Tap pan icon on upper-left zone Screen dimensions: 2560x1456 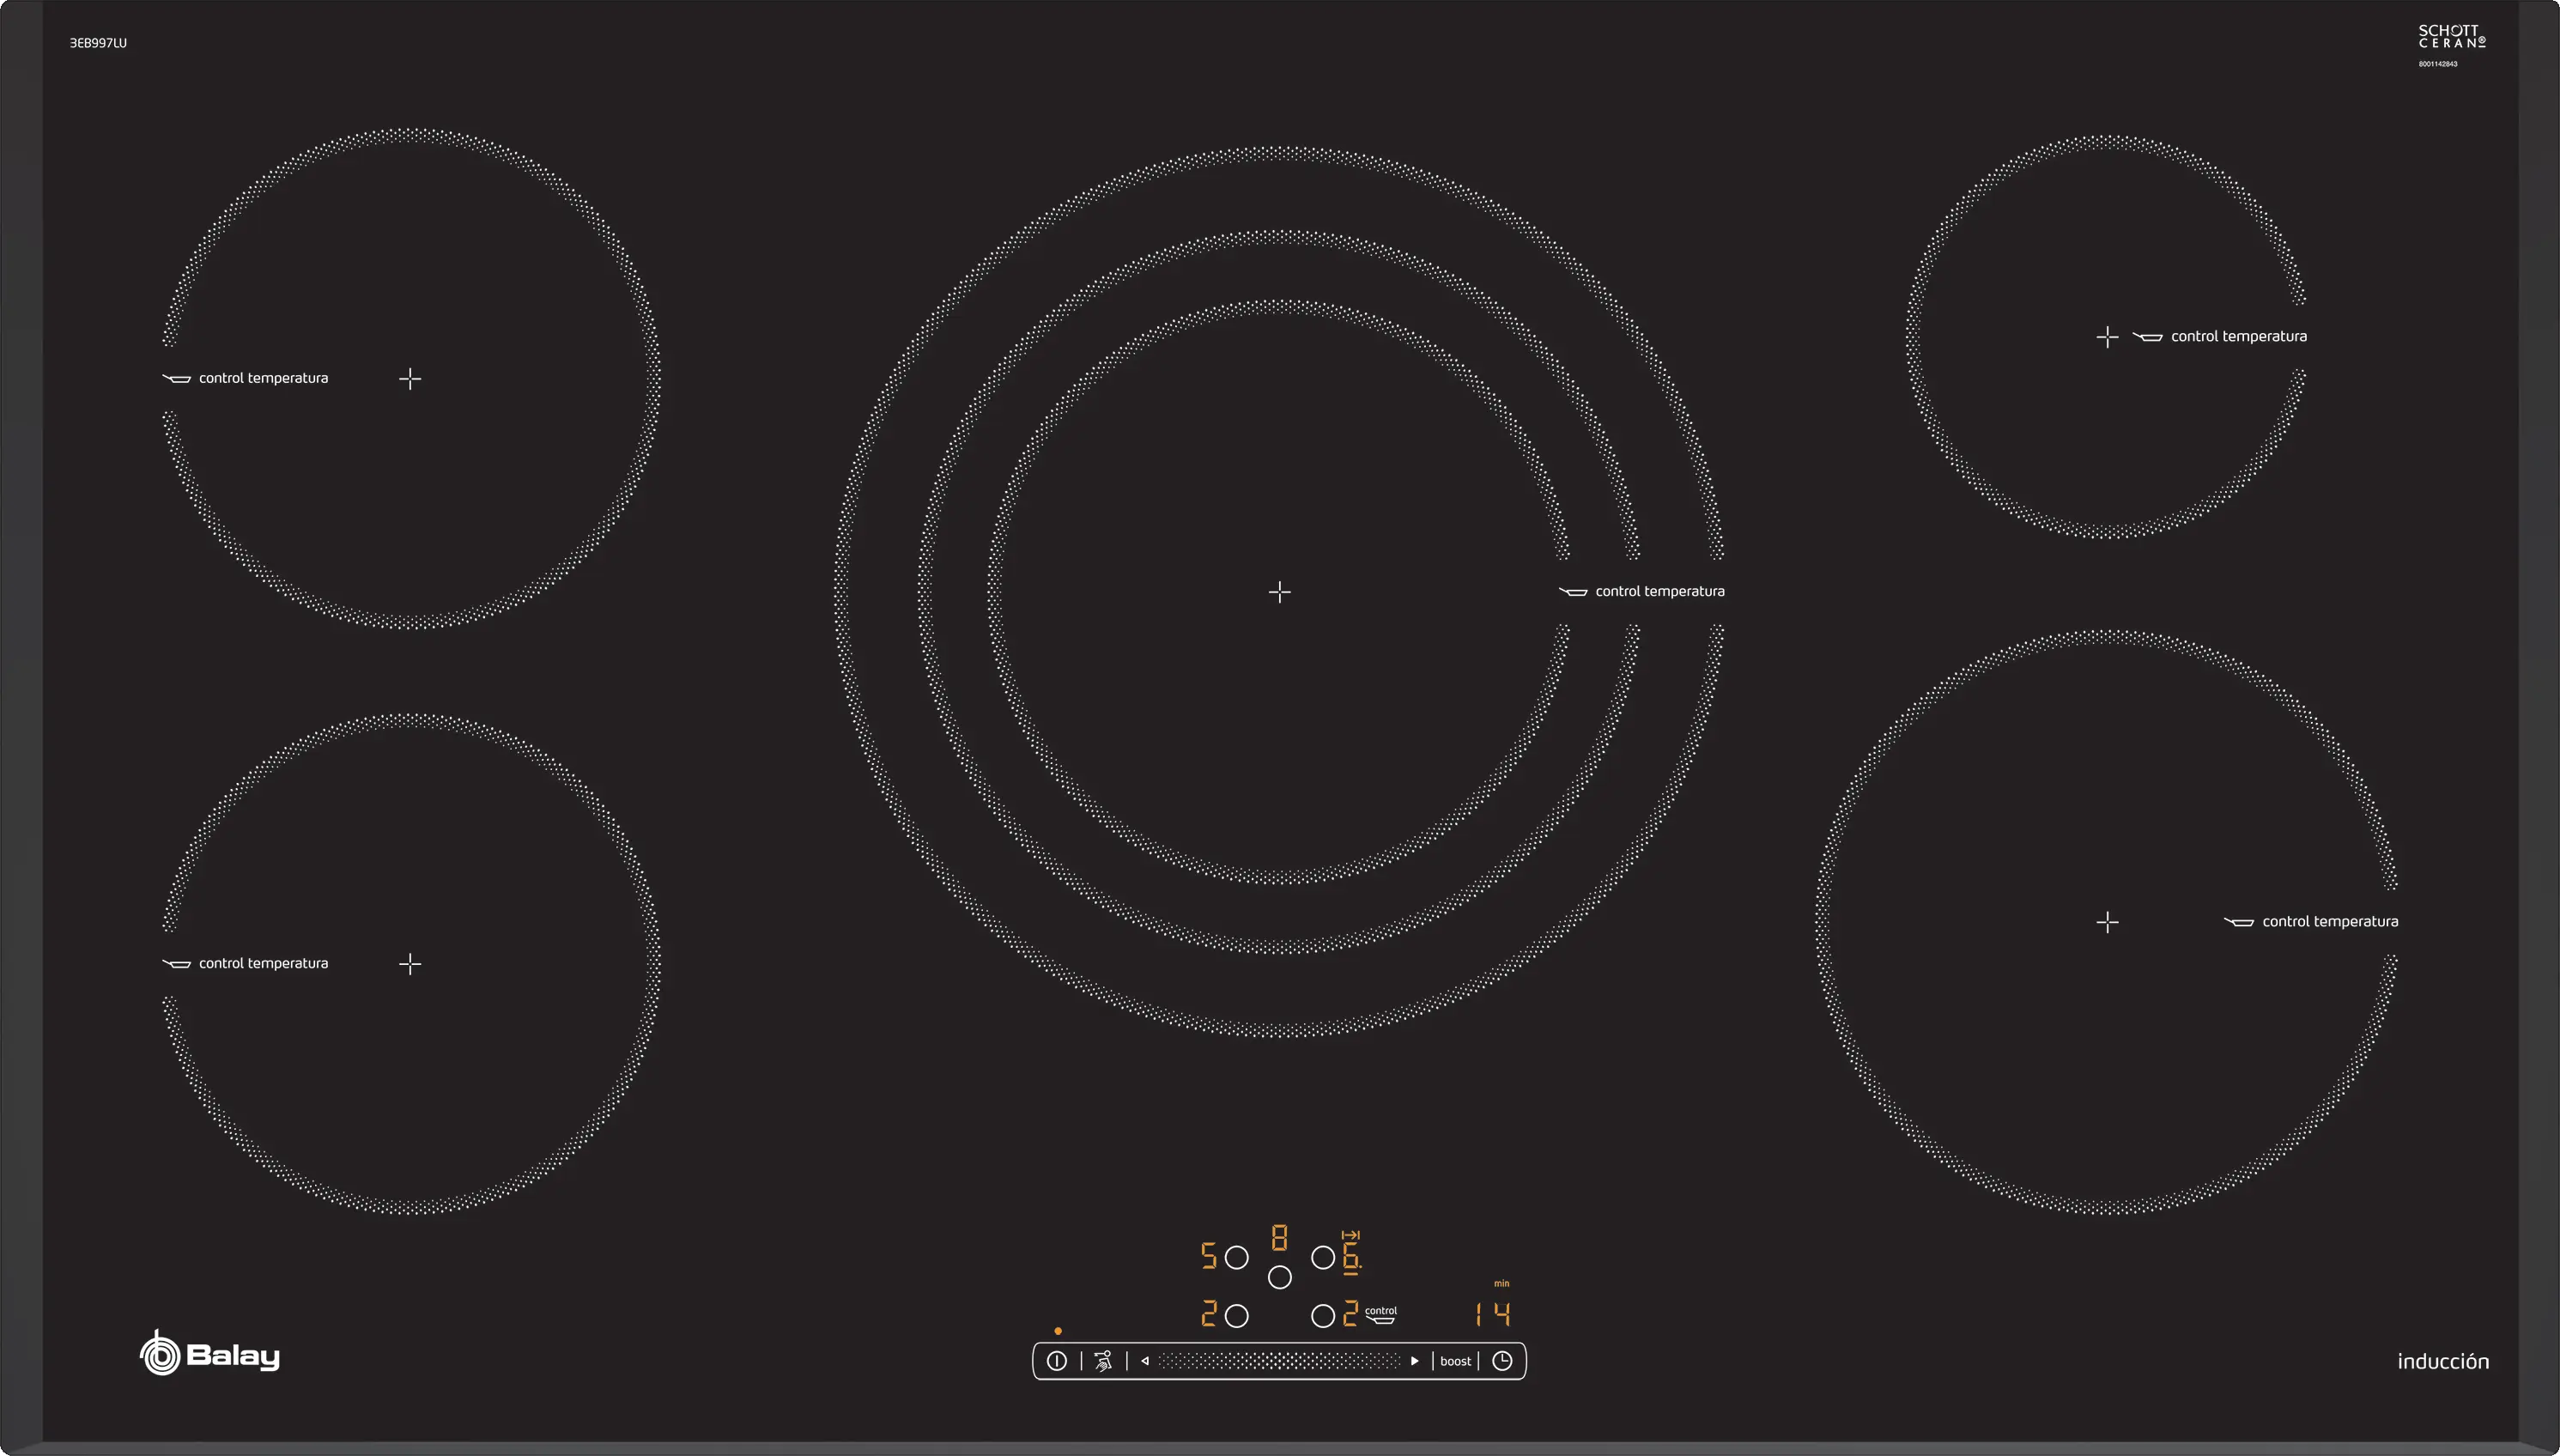177,378
